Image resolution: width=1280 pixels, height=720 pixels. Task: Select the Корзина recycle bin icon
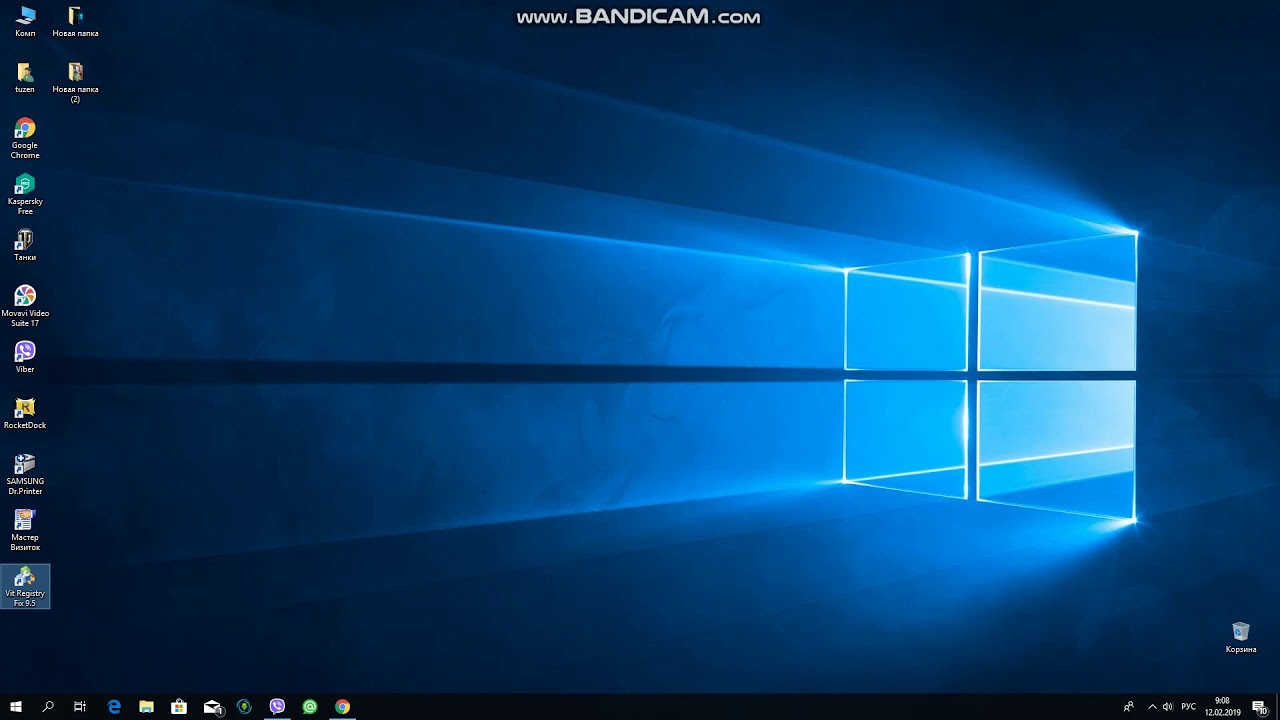tap(1241, 638)
